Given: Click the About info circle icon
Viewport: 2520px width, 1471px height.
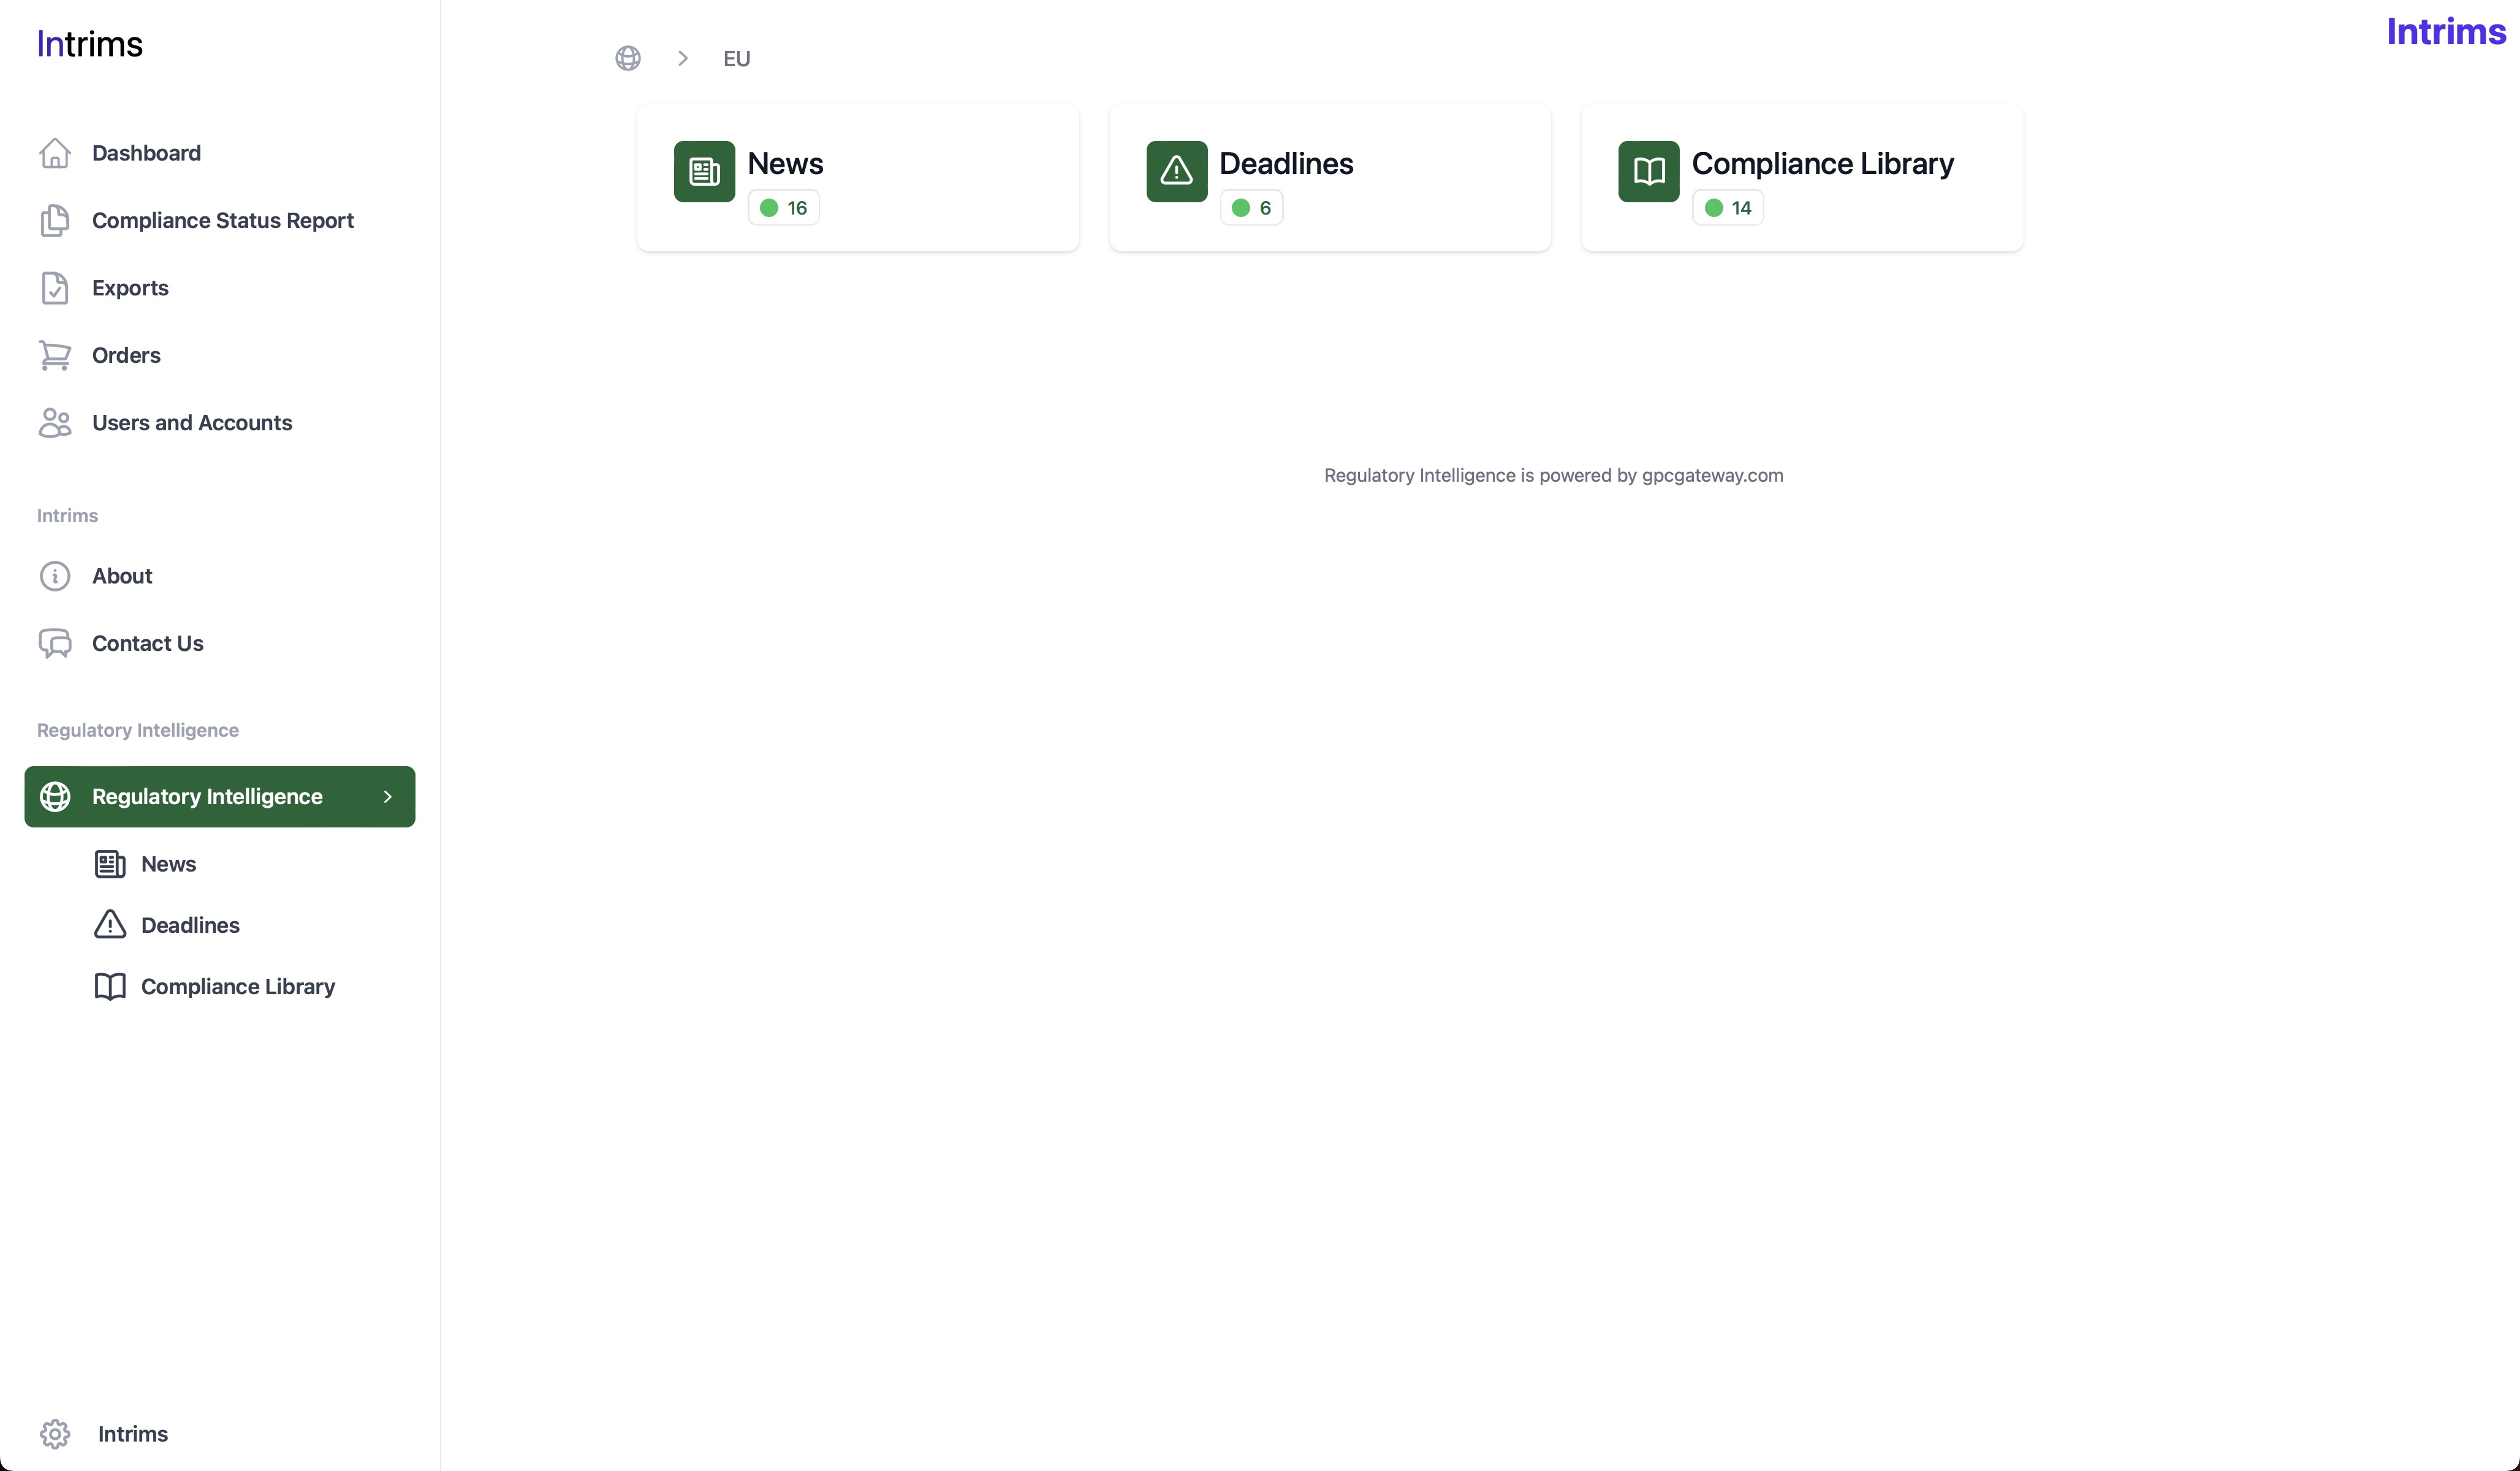Looking at the screenshot, I should pos(55,576).
